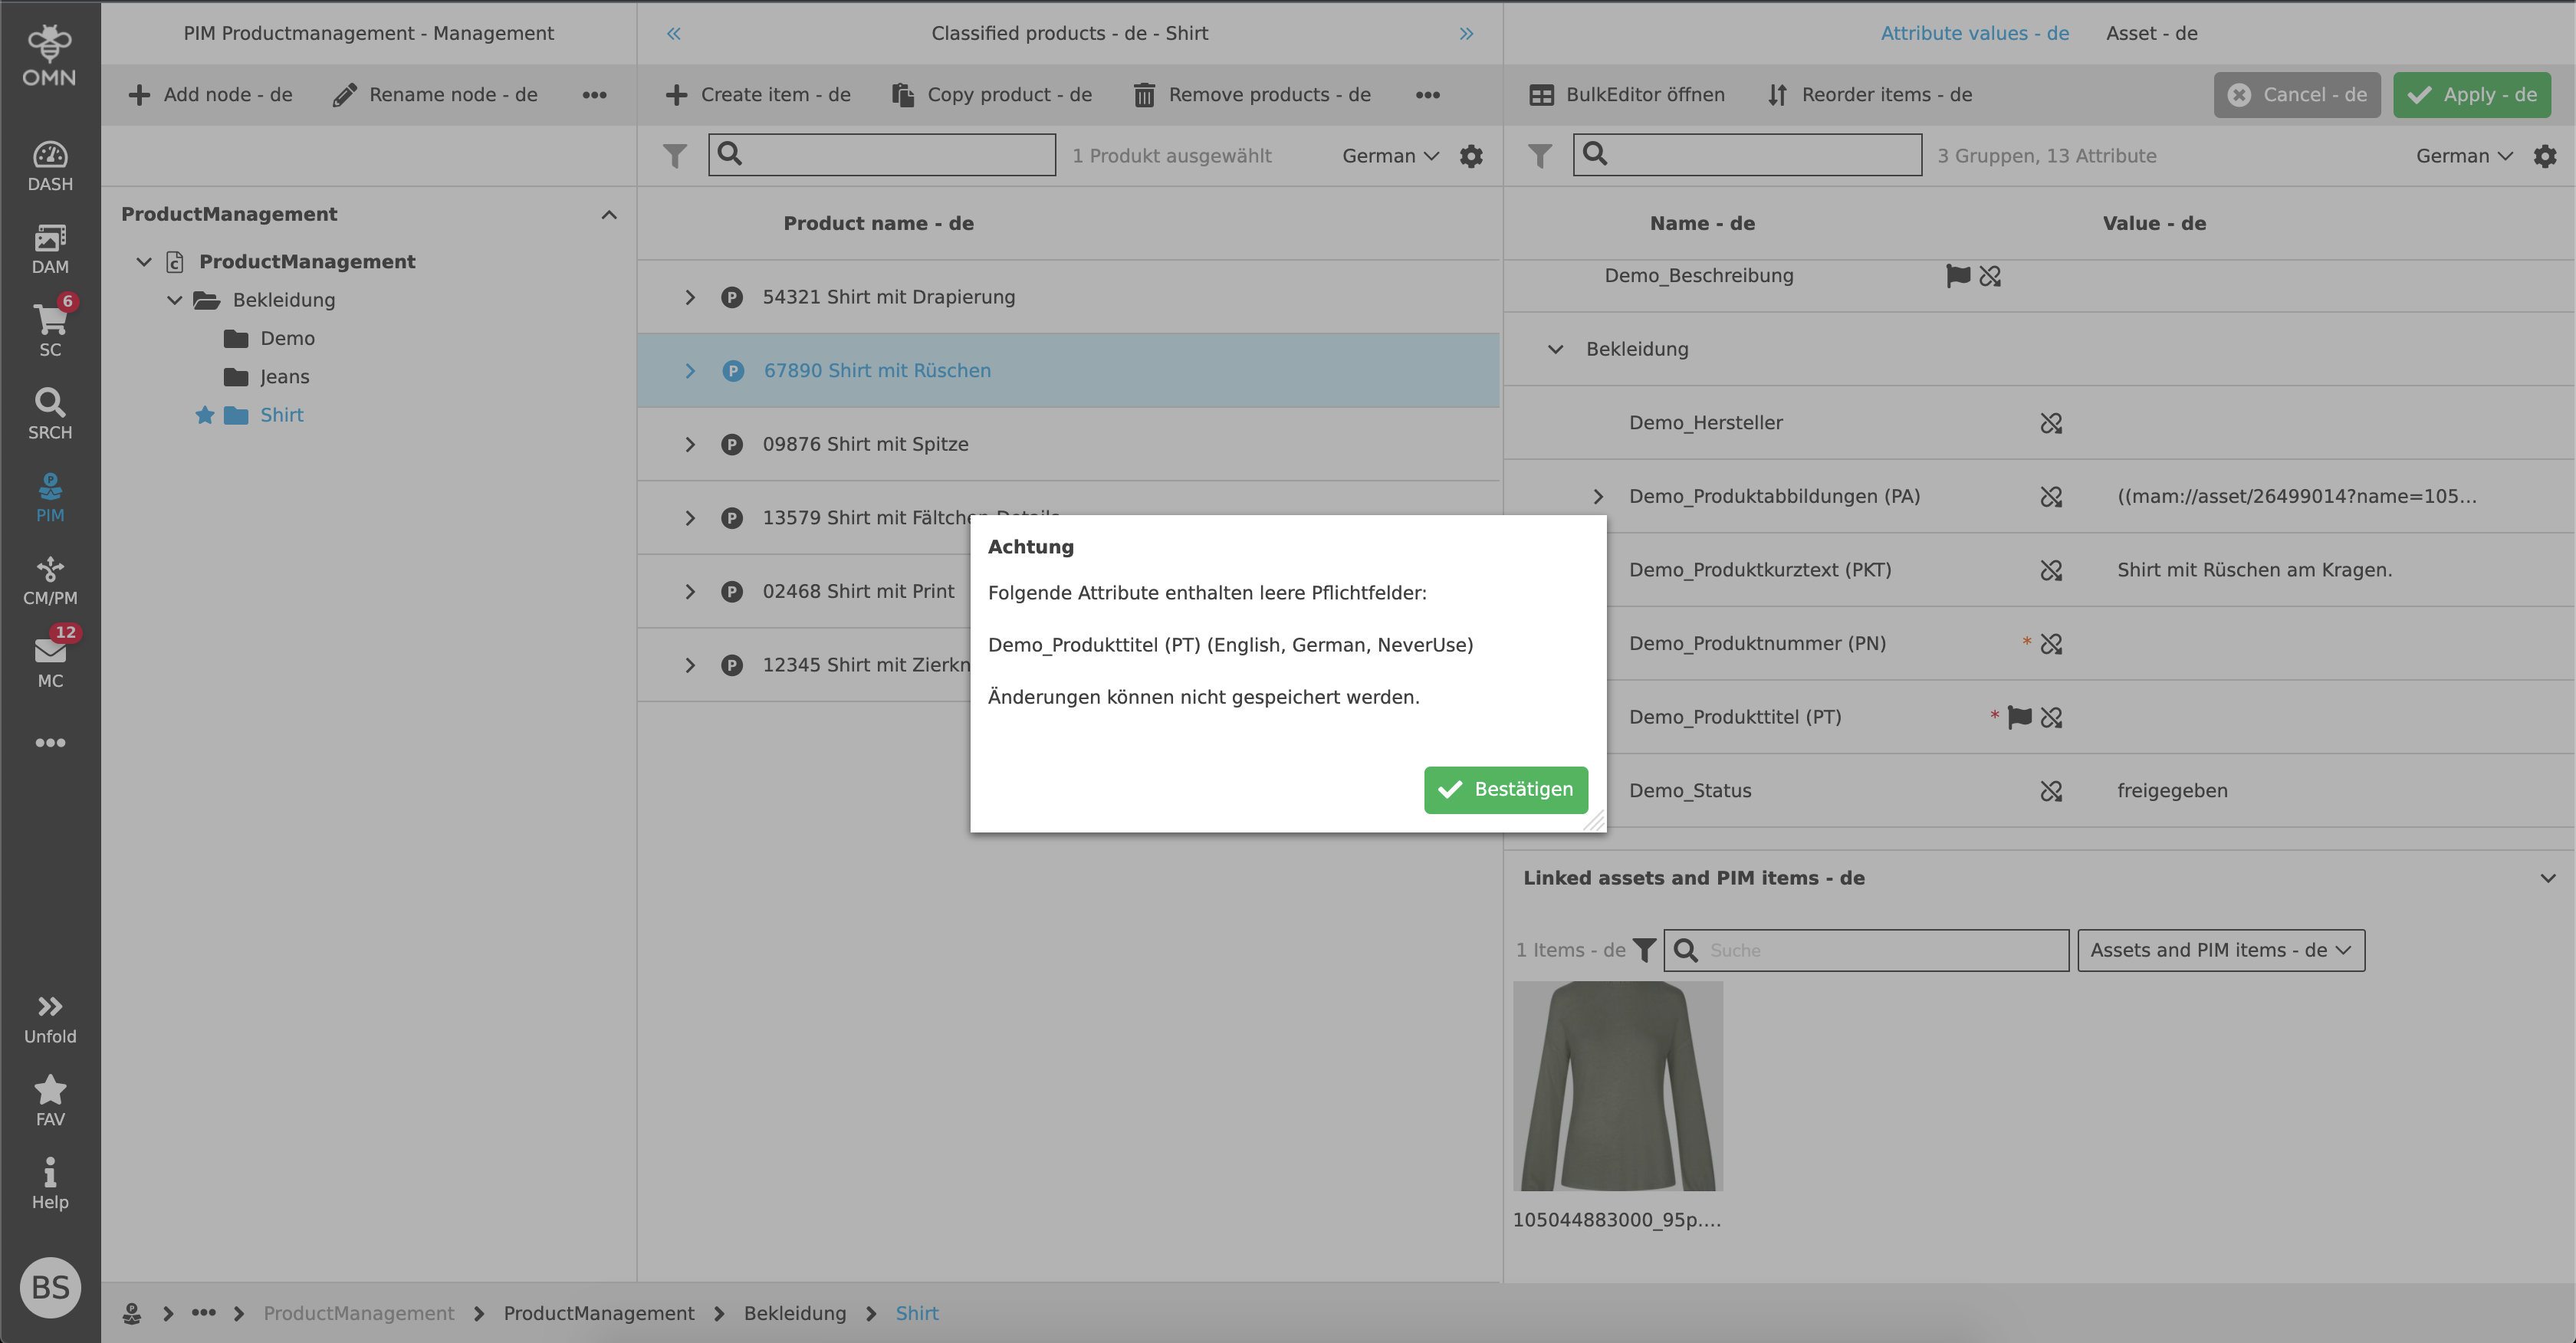Click the Apply - de button
The image size is (2576, 1343).
point(2471,95)
